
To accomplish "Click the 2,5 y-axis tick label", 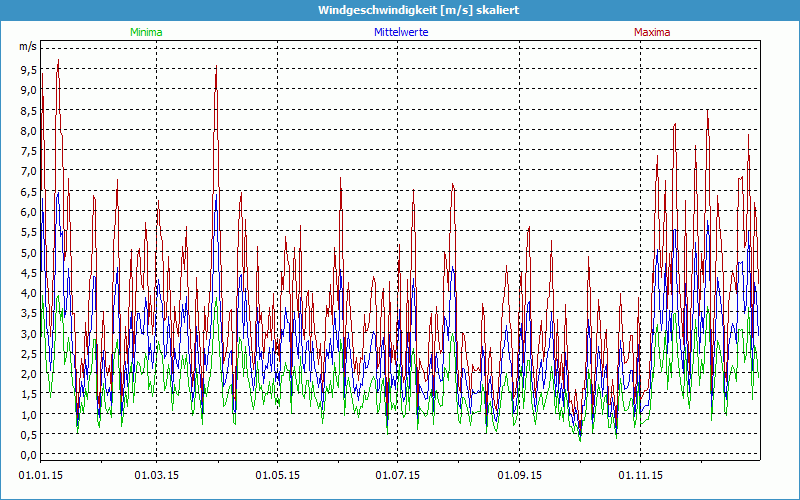I will click(28, 354).
